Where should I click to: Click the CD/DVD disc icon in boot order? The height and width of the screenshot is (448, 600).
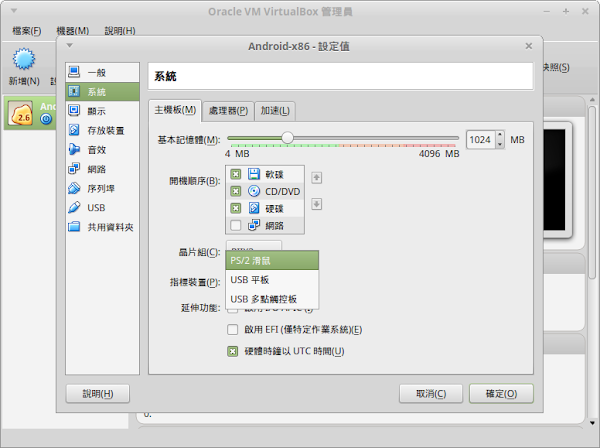pos(254,191)
